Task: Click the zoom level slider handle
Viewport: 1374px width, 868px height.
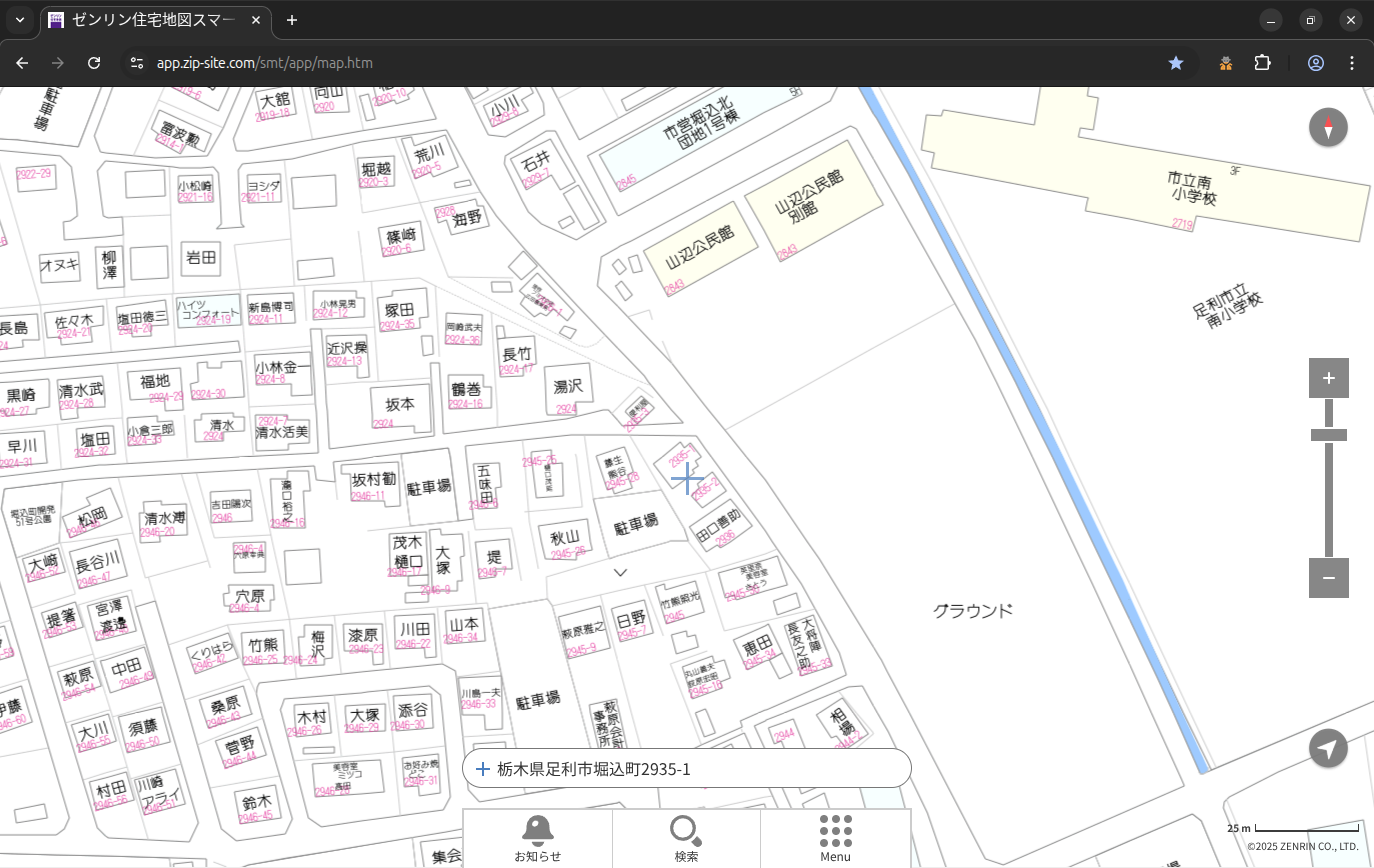Action: (x=1328, y=435)
